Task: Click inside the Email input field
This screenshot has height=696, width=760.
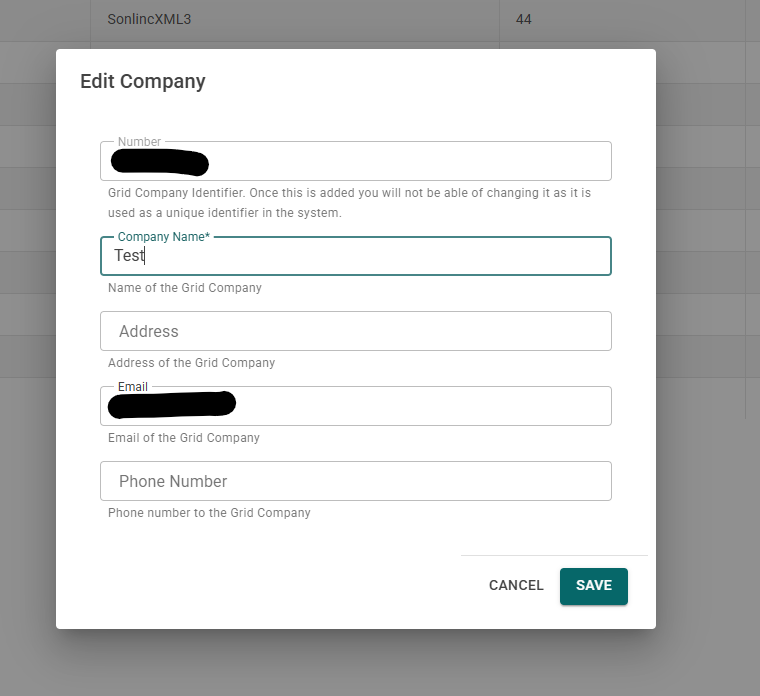Action: (x=356, y=406)
